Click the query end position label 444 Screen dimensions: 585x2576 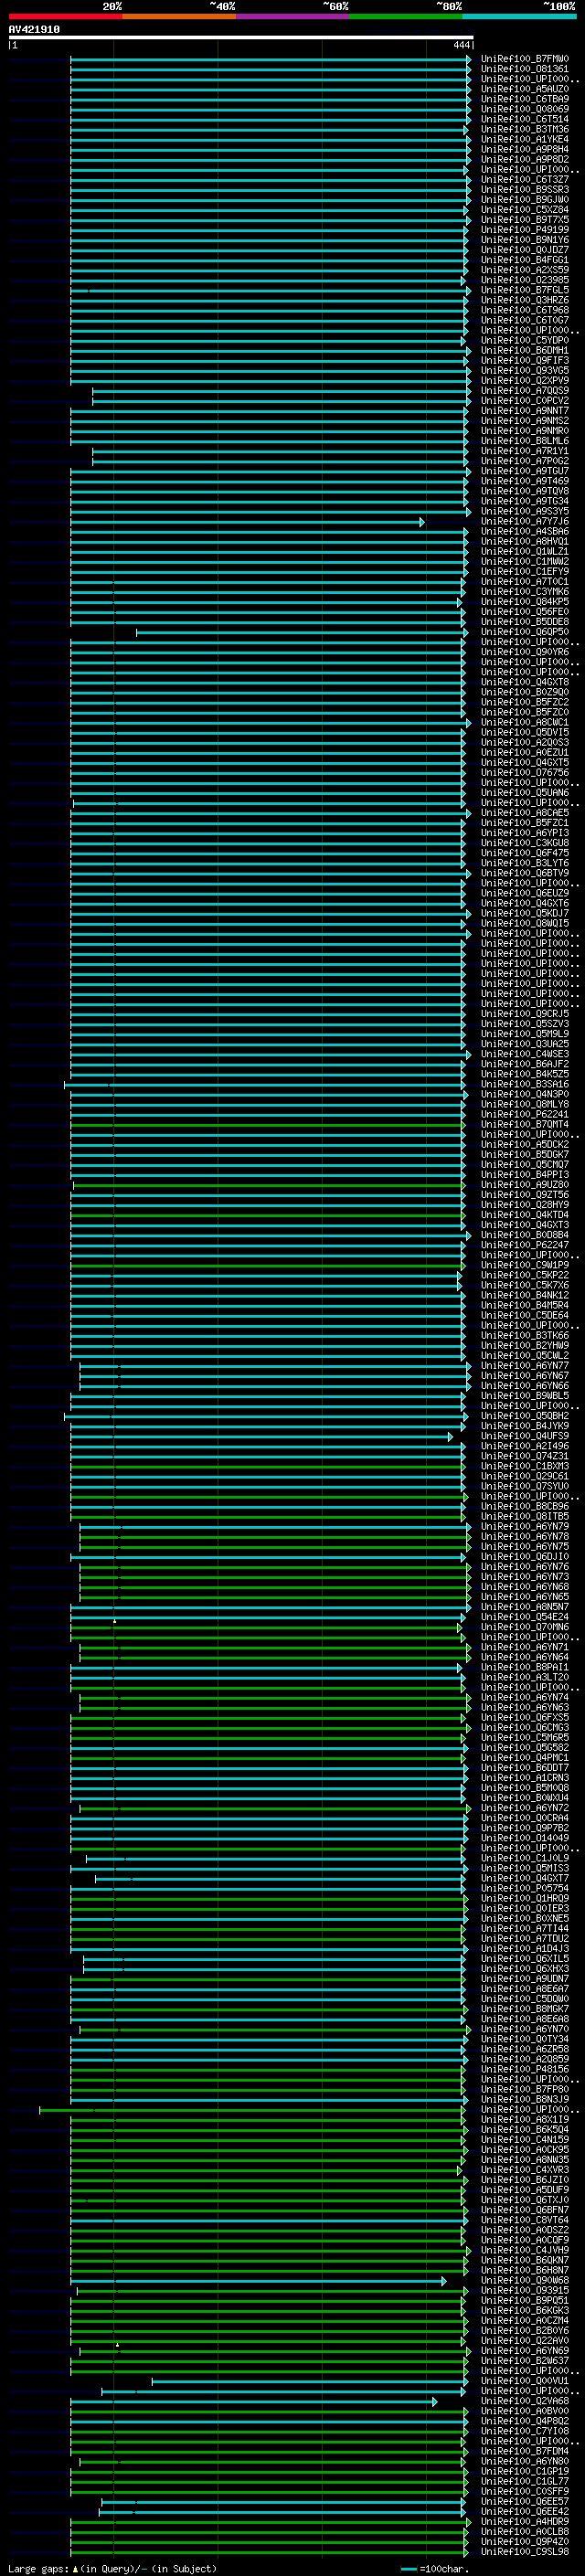(x=461, y=45)
